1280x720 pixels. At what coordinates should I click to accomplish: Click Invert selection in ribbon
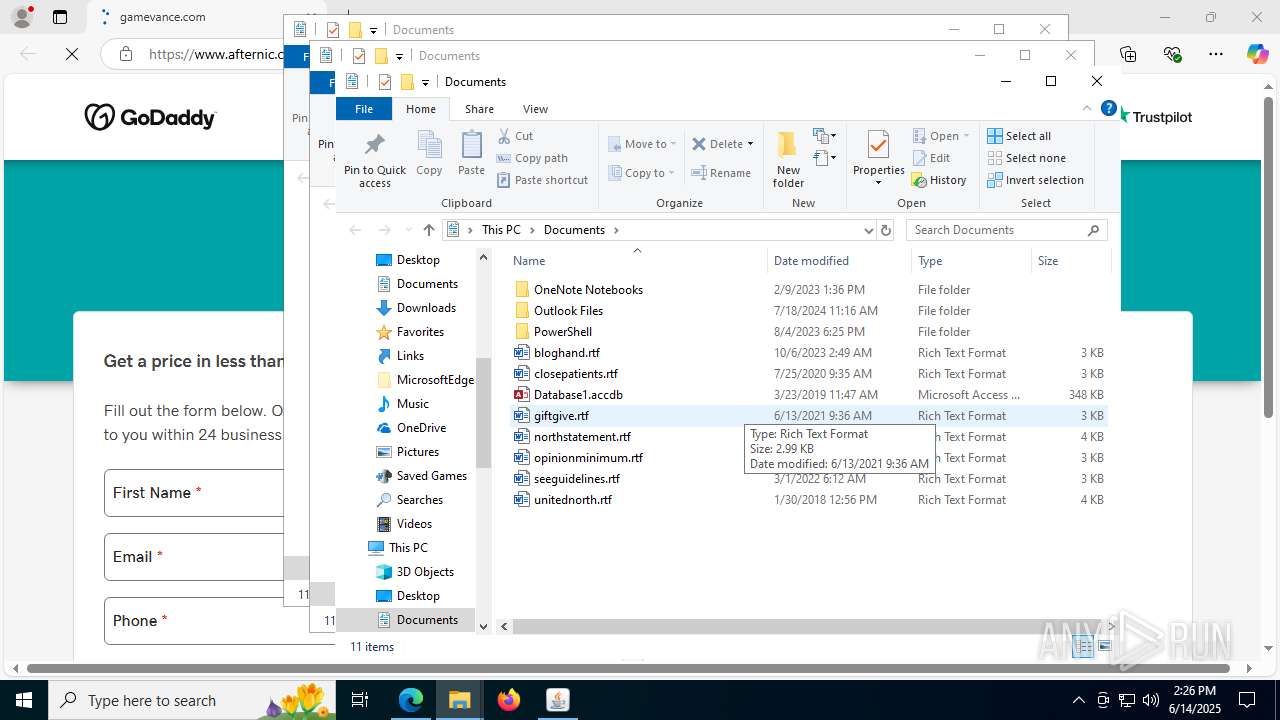(1035, 180)
